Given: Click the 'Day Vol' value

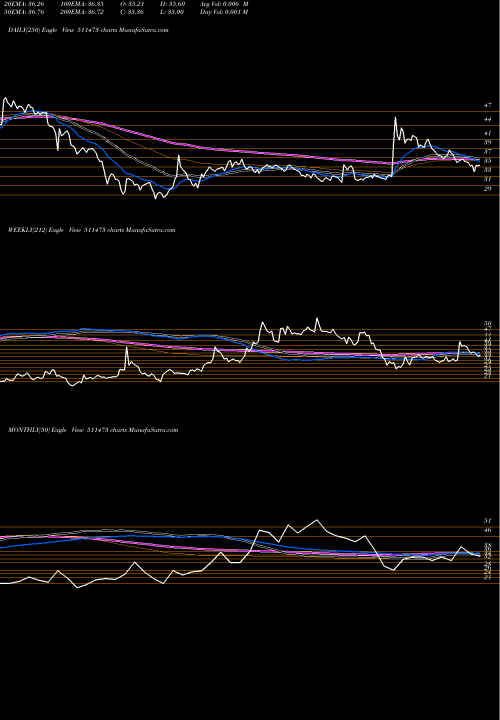Looking at the screenshot, I should pos(225,12).
